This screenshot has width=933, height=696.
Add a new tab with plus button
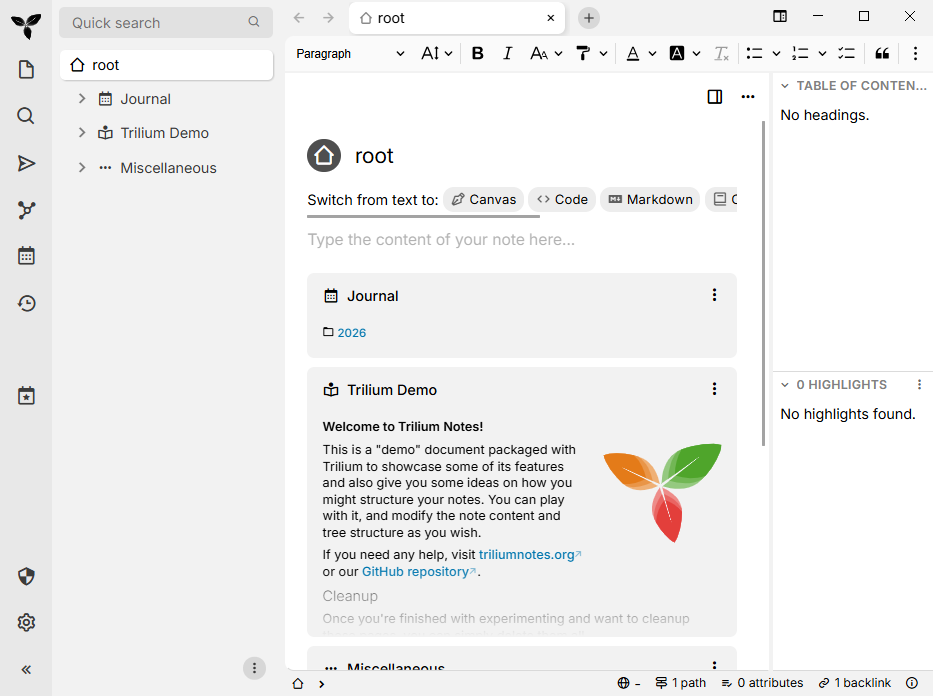point(588,18)
